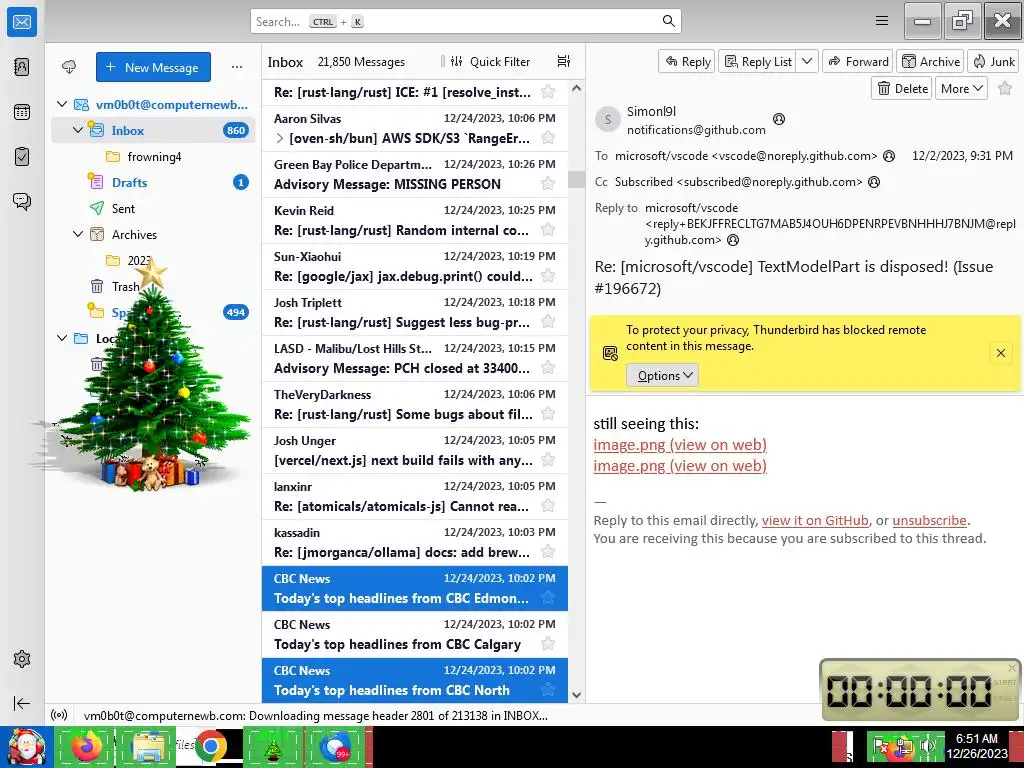
Task: Click the Santa start button
Action: click(x=26, y=747)
